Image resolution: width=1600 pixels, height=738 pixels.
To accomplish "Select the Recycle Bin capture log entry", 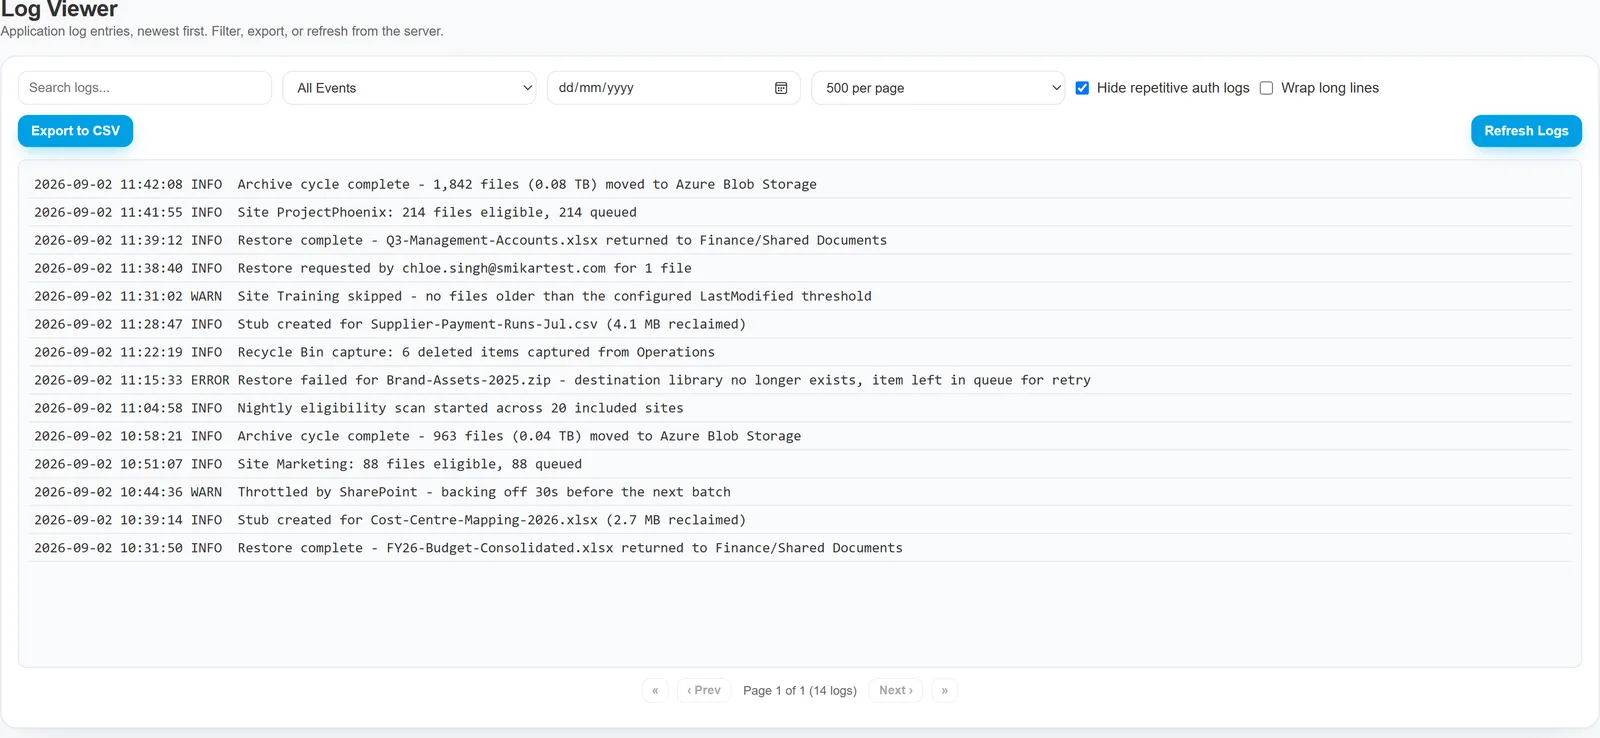I will click(x=800, y=352).
